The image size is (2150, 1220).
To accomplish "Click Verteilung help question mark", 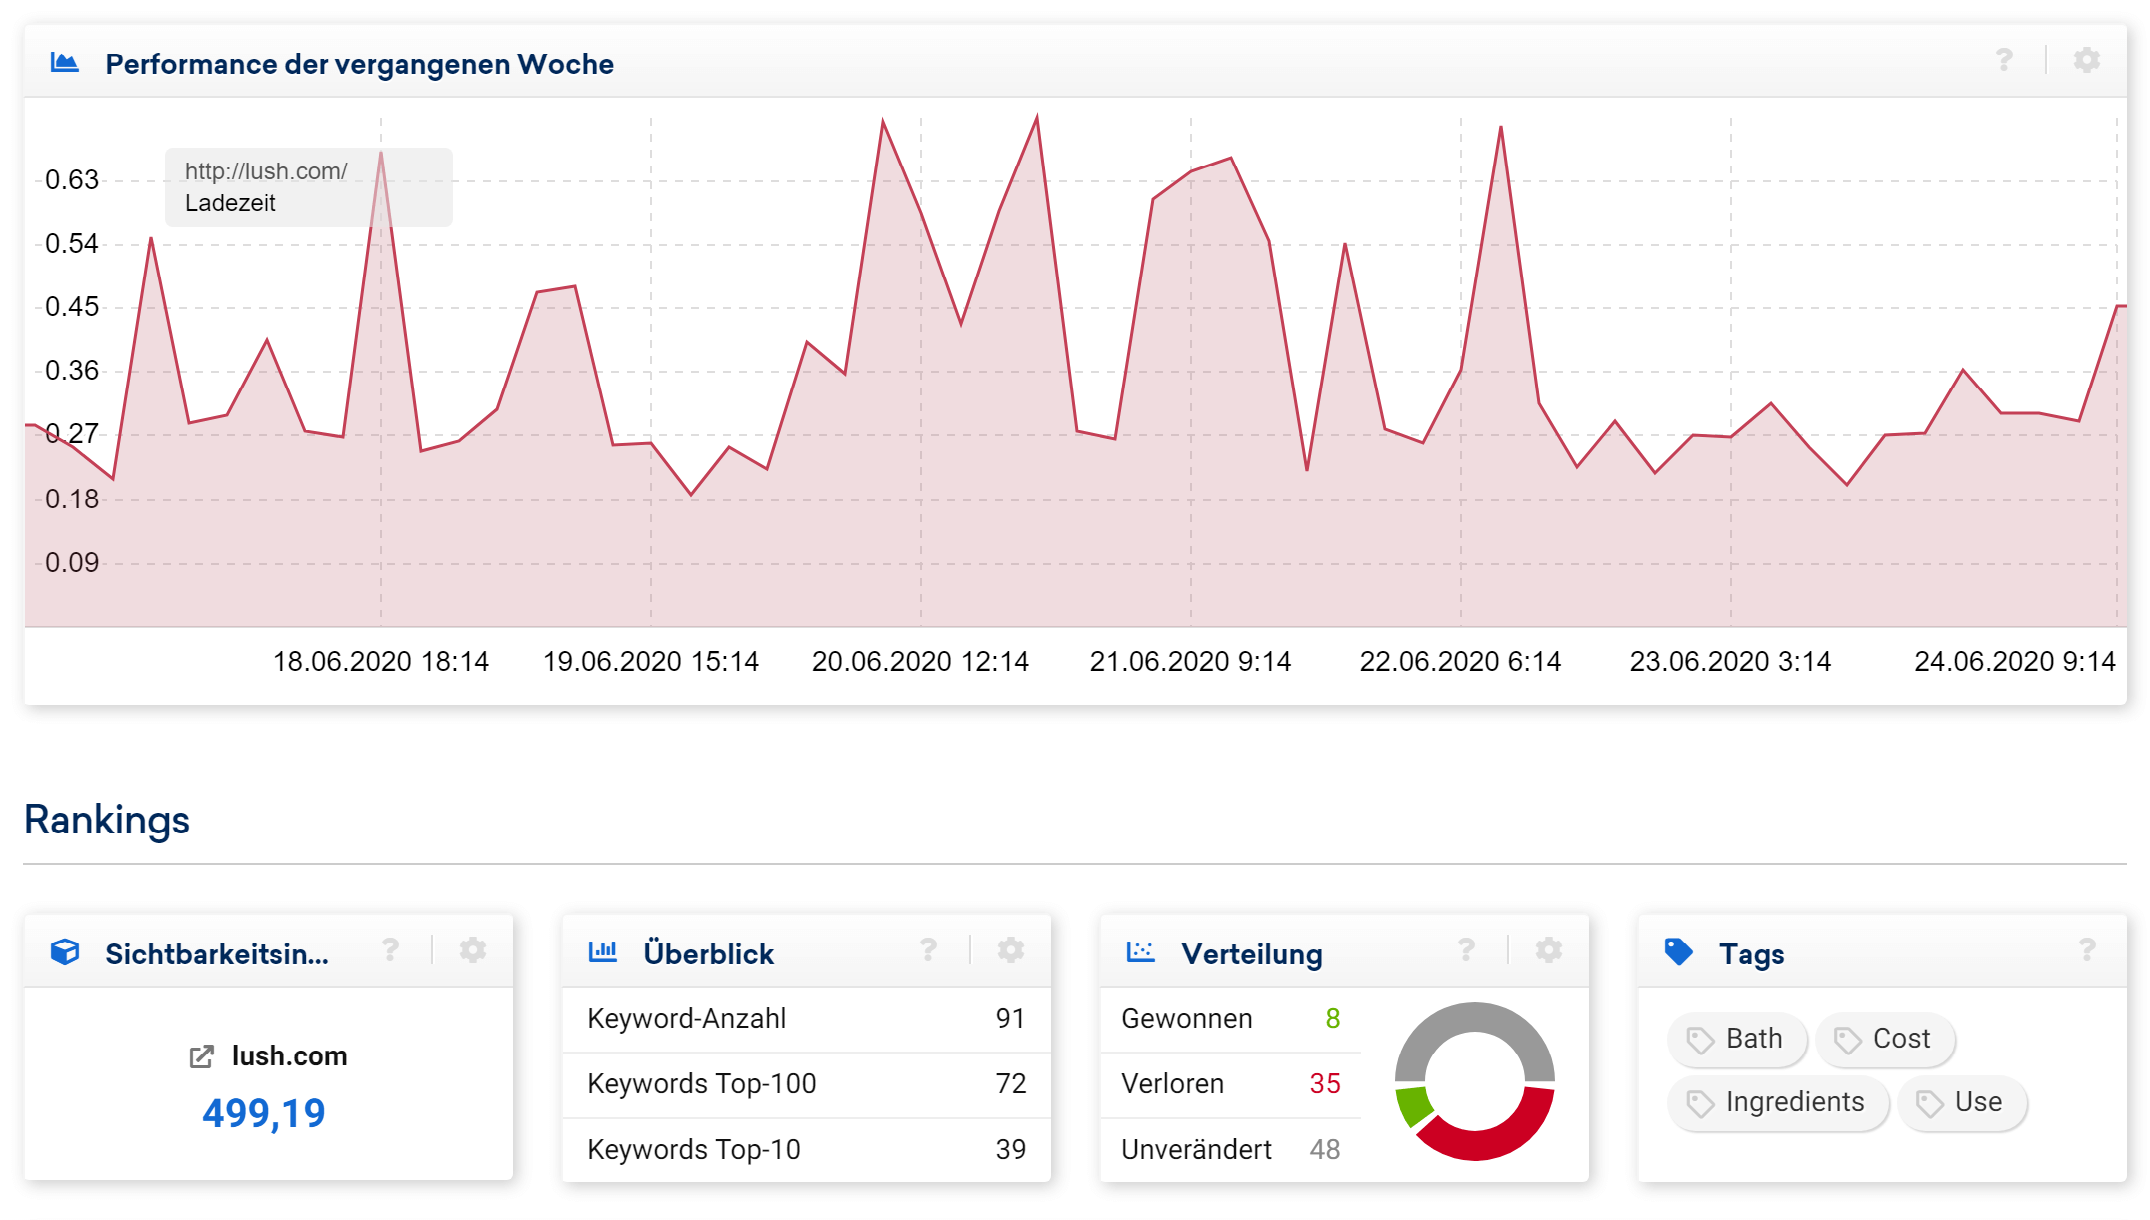I will click(x=1466, y=950).
